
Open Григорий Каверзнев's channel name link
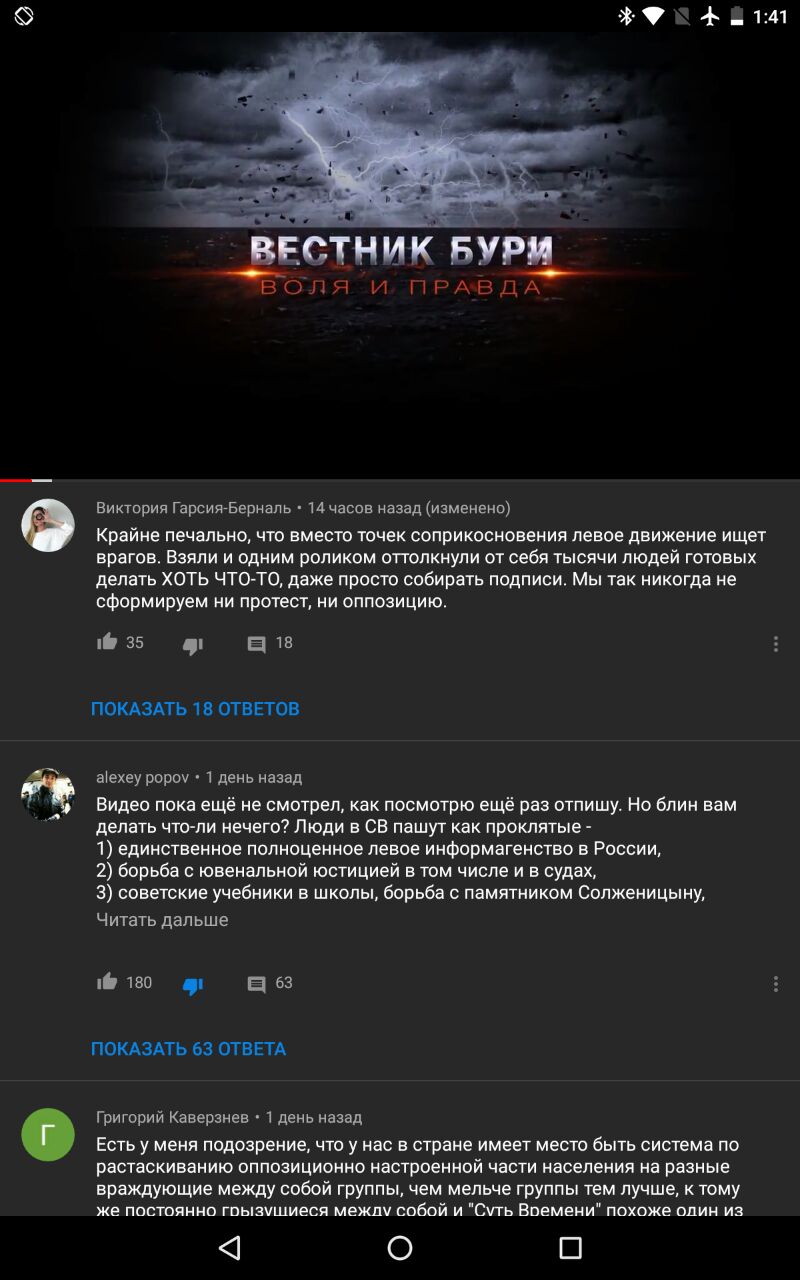coord(172,1117)
